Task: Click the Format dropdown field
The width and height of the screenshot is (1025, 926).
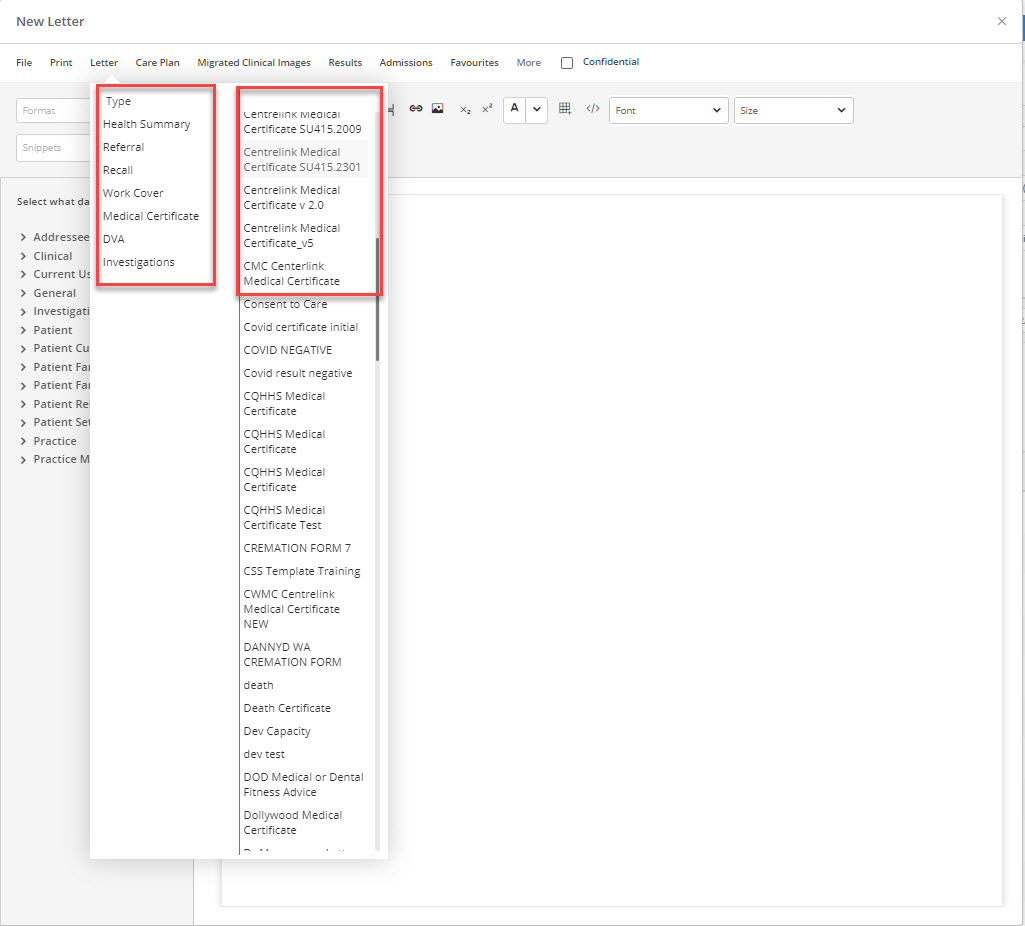Action: click(x=53, y=110)
